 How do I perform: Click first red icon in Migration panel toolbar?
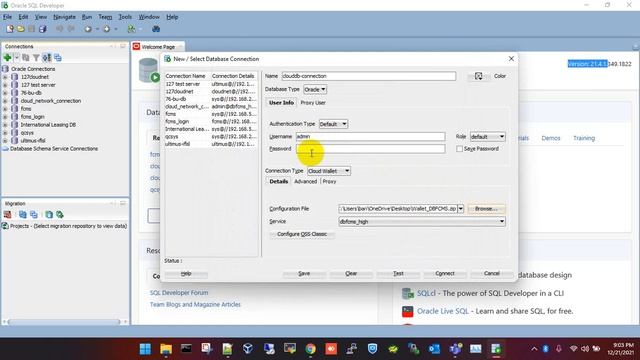[7, 214]
